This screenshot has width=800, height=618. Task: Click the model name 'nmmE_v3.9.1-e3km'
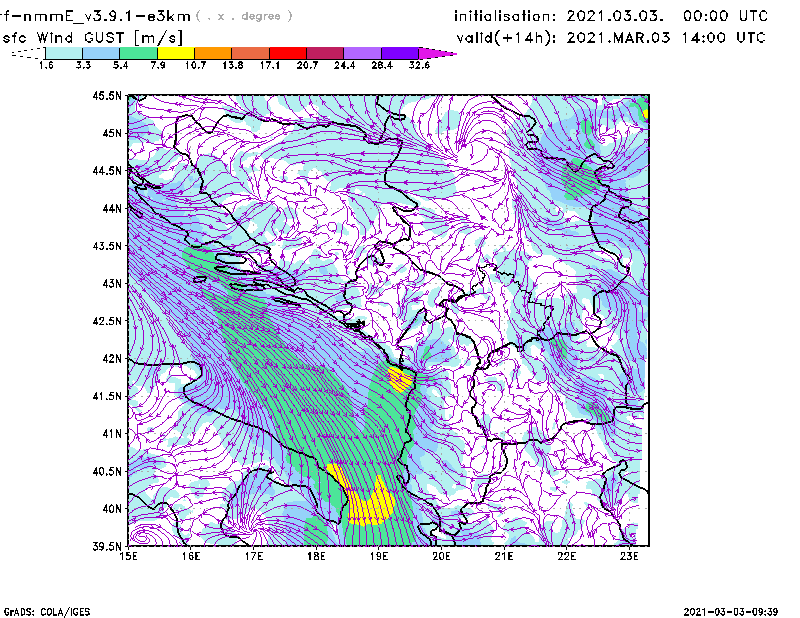pyautogui.click(x=107, y=17)
